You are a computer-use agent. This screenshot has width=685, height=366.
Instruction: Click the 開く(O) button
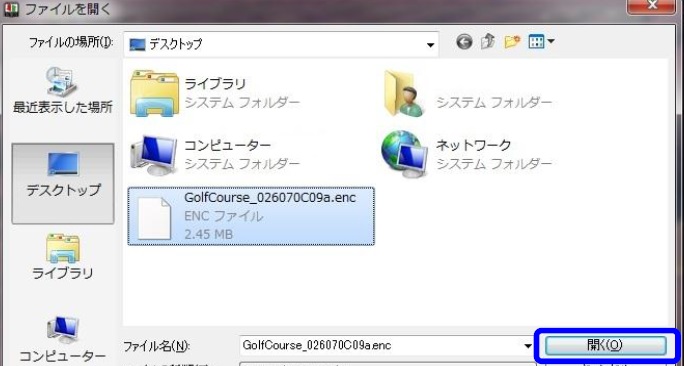click(x=605, y=345)
